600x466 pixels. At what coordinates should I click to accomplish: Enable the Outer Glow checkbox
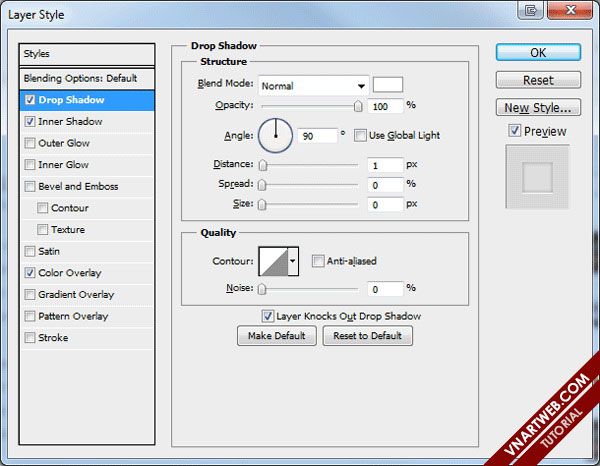pyautogui.click(x=30, y=143)
